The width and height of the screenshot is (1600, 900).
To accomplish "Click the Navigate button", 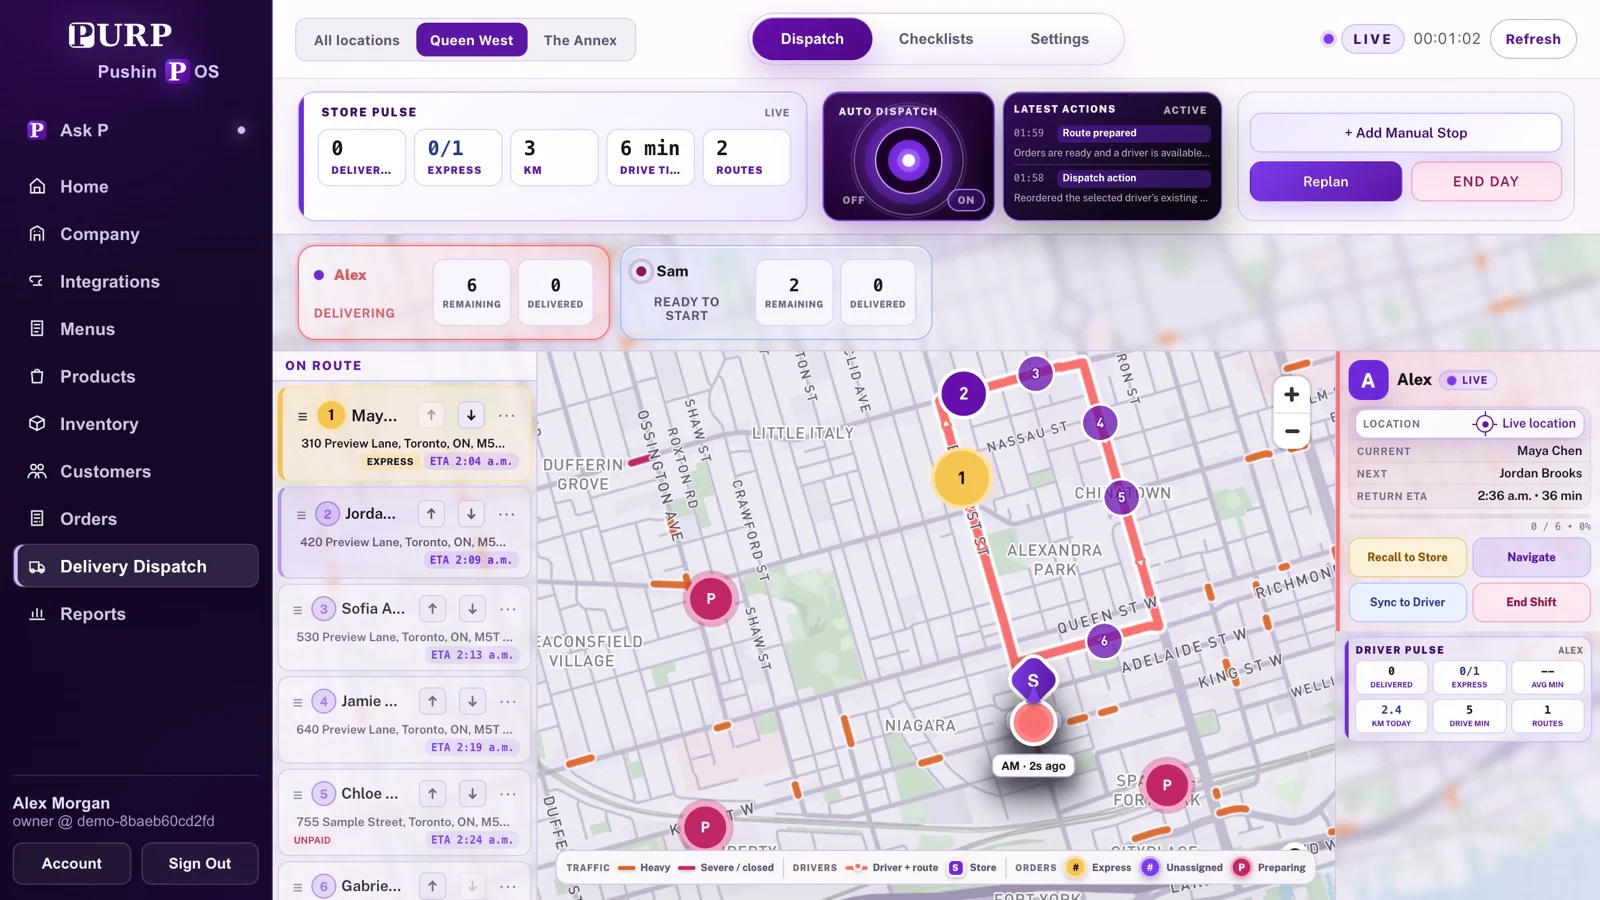I will click(x=1531, y=557).
